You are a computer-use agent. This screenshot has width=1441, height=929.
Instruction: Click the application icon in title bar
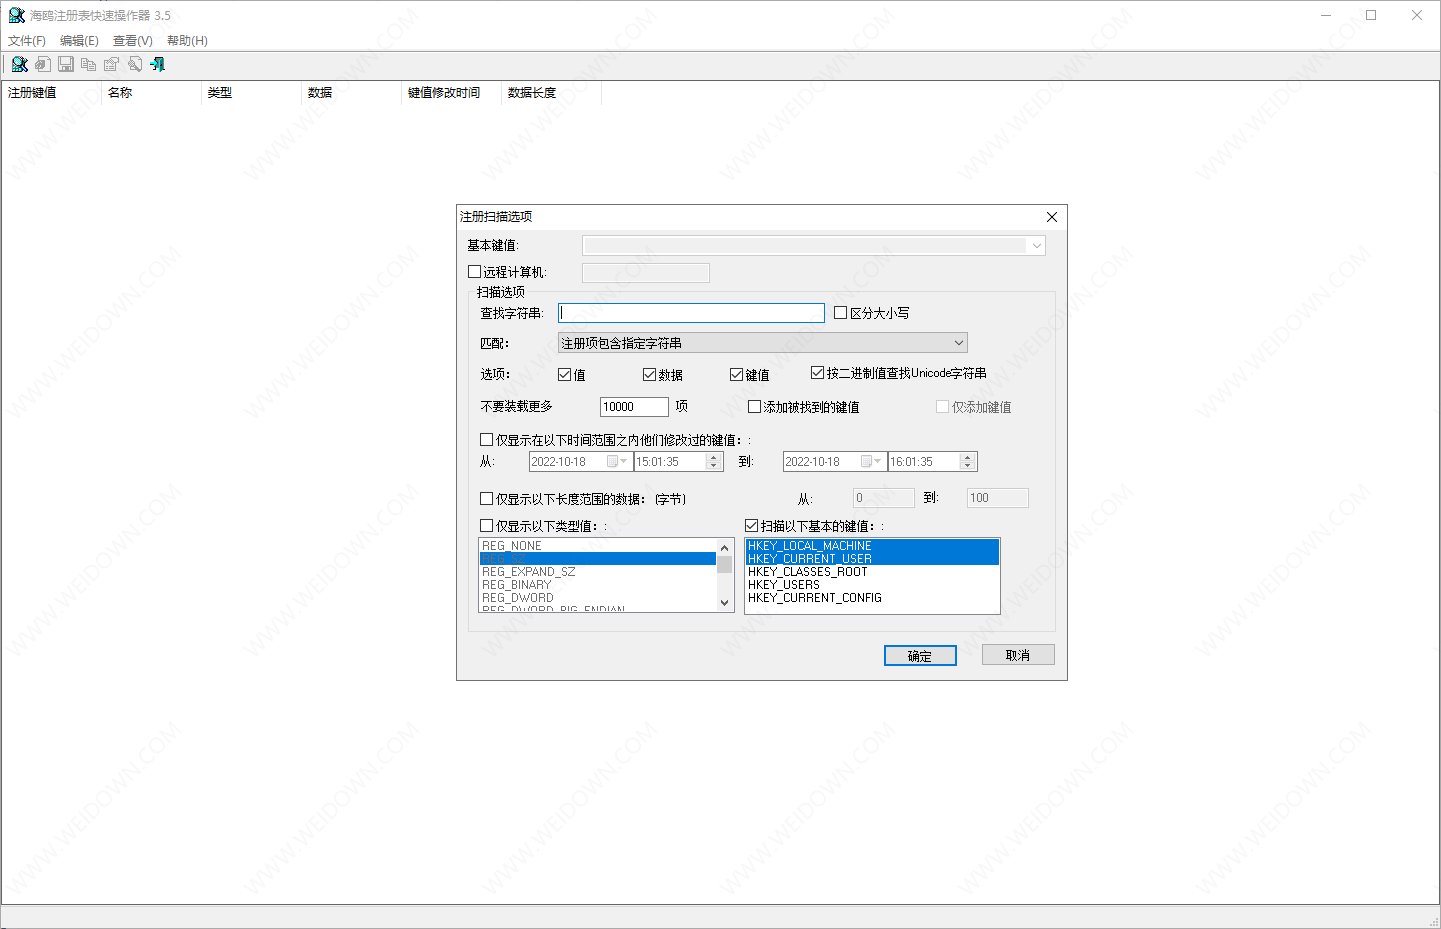(16, 15)
